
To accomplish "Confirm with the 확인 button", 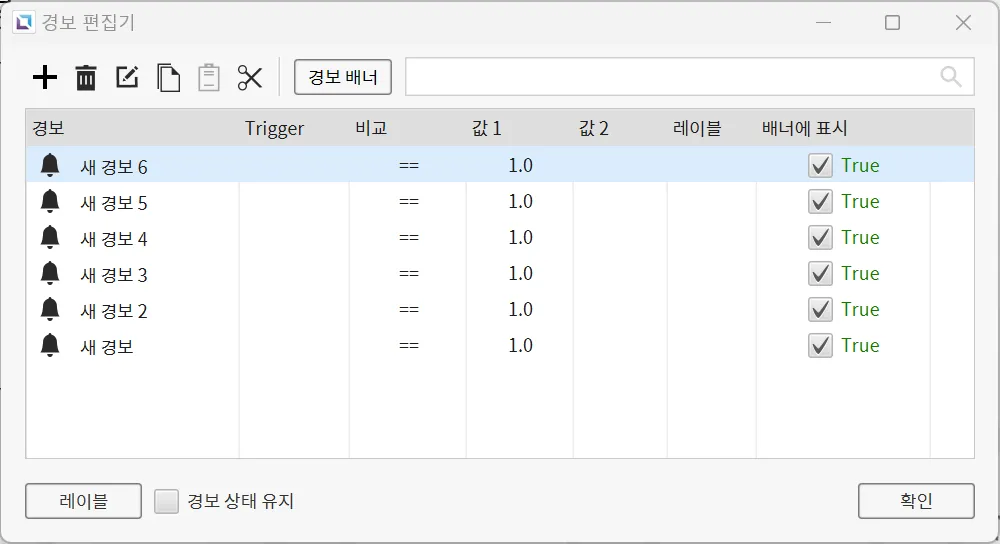I will (916, 501).
